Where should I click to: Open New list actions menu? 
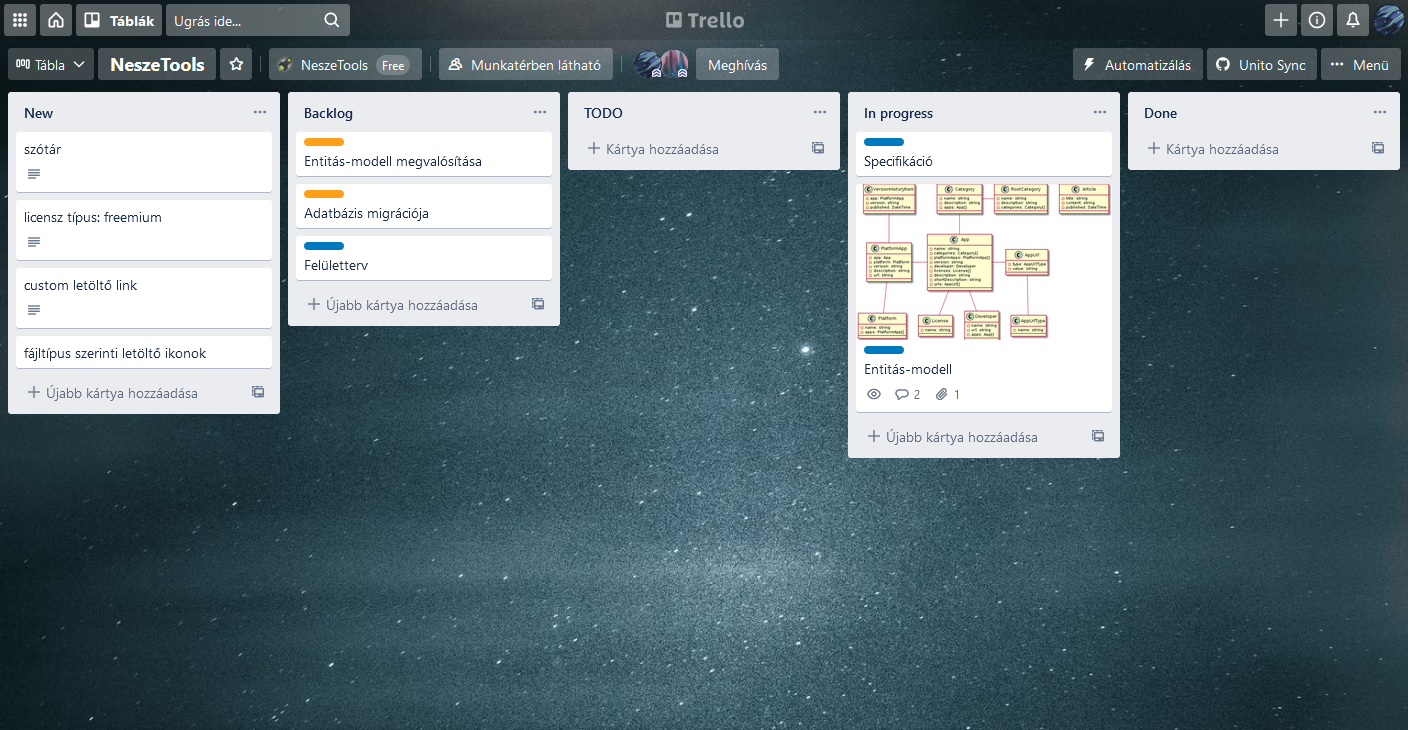(260, 113)
